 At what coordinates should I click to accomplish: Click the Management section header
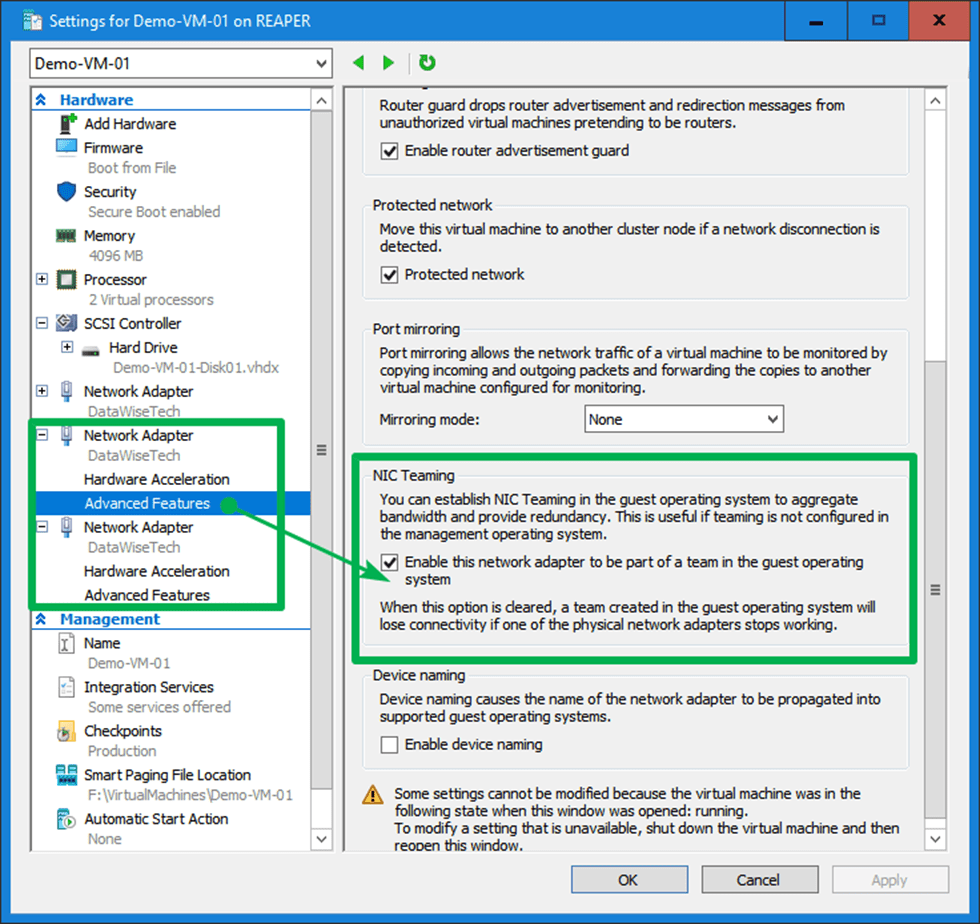(110, 619)
